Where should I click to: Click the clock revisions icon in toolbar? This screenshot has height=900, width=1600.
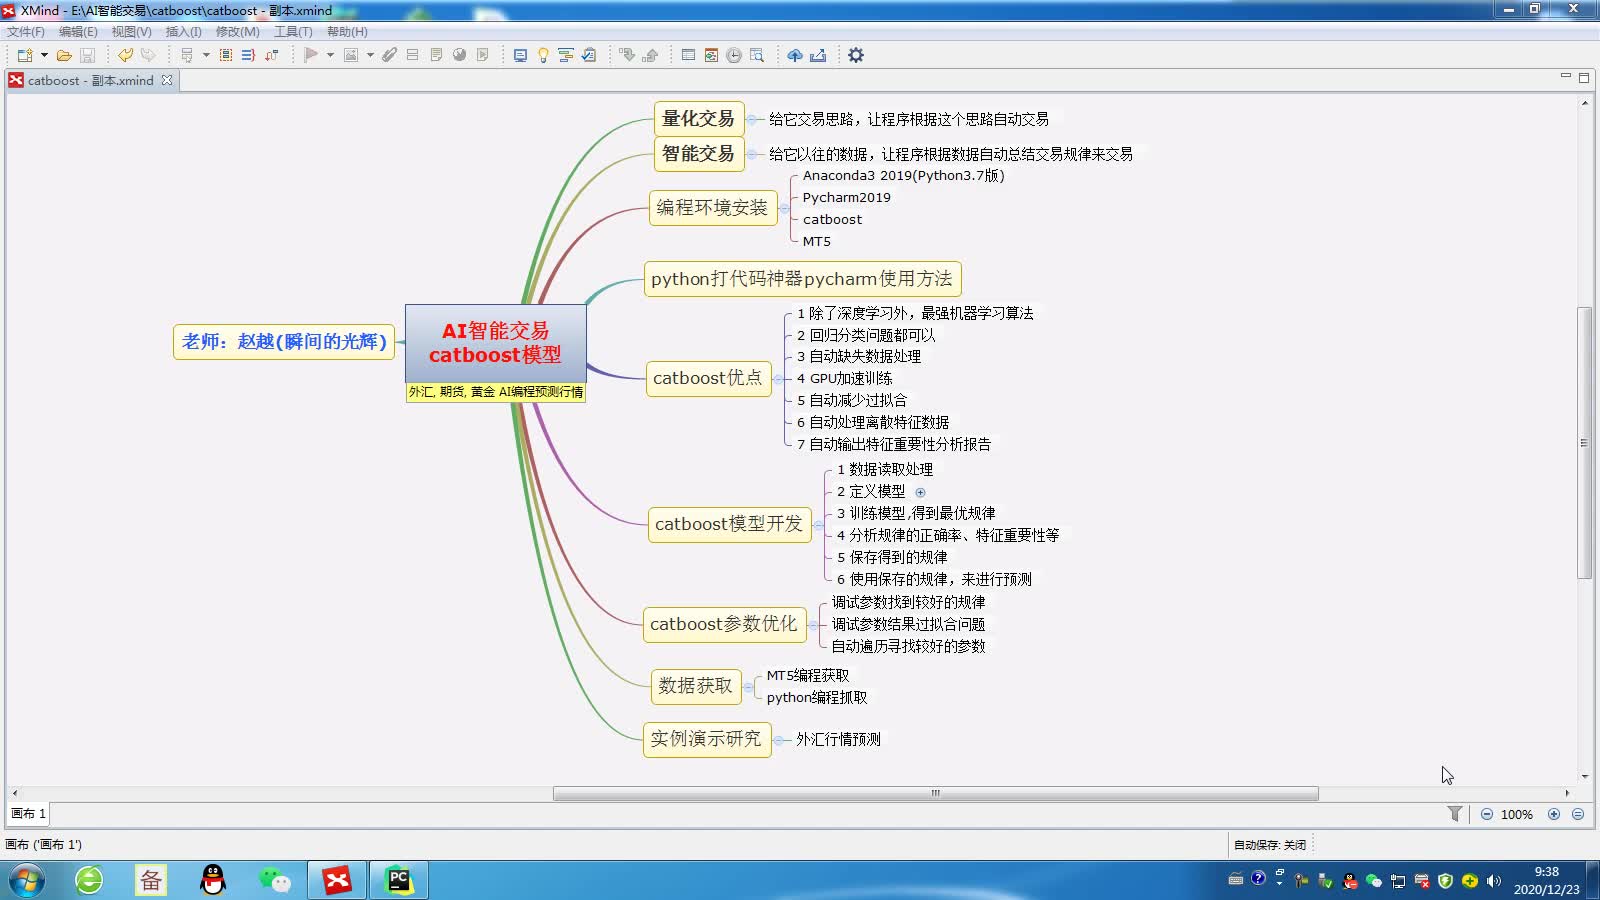(x=734, y=55)
